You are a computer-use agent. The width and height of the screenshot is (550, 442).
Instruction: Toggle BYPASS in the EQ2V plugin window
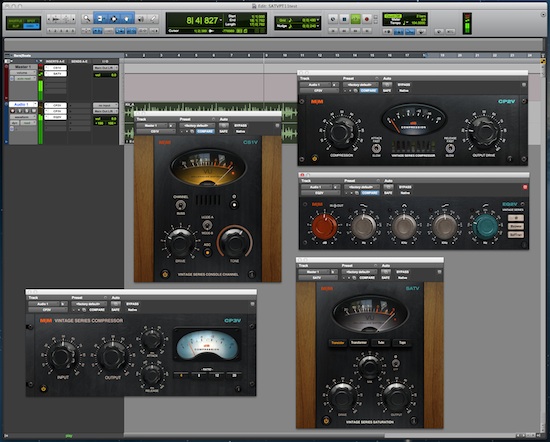(x=405, y=187)
